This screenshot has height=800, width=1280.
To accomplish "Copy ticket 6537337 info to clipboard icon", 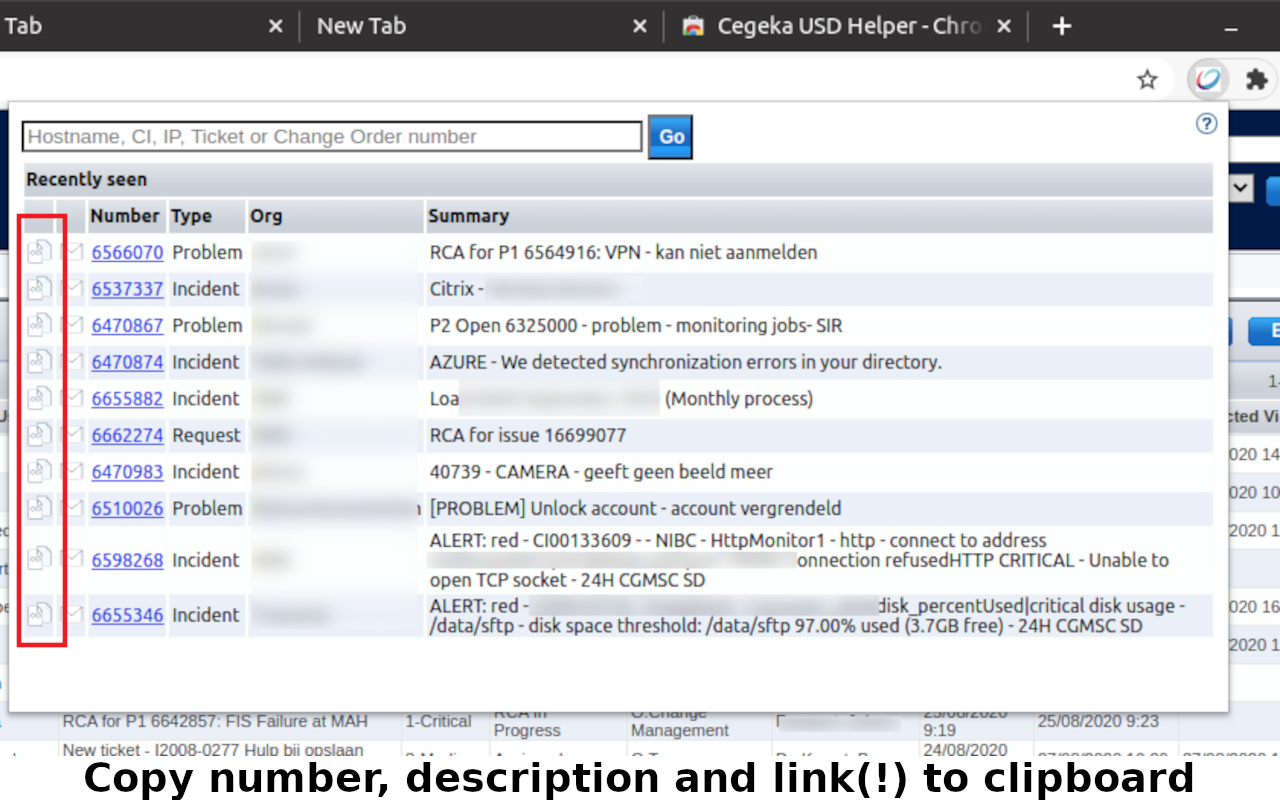I will (39, 289).
